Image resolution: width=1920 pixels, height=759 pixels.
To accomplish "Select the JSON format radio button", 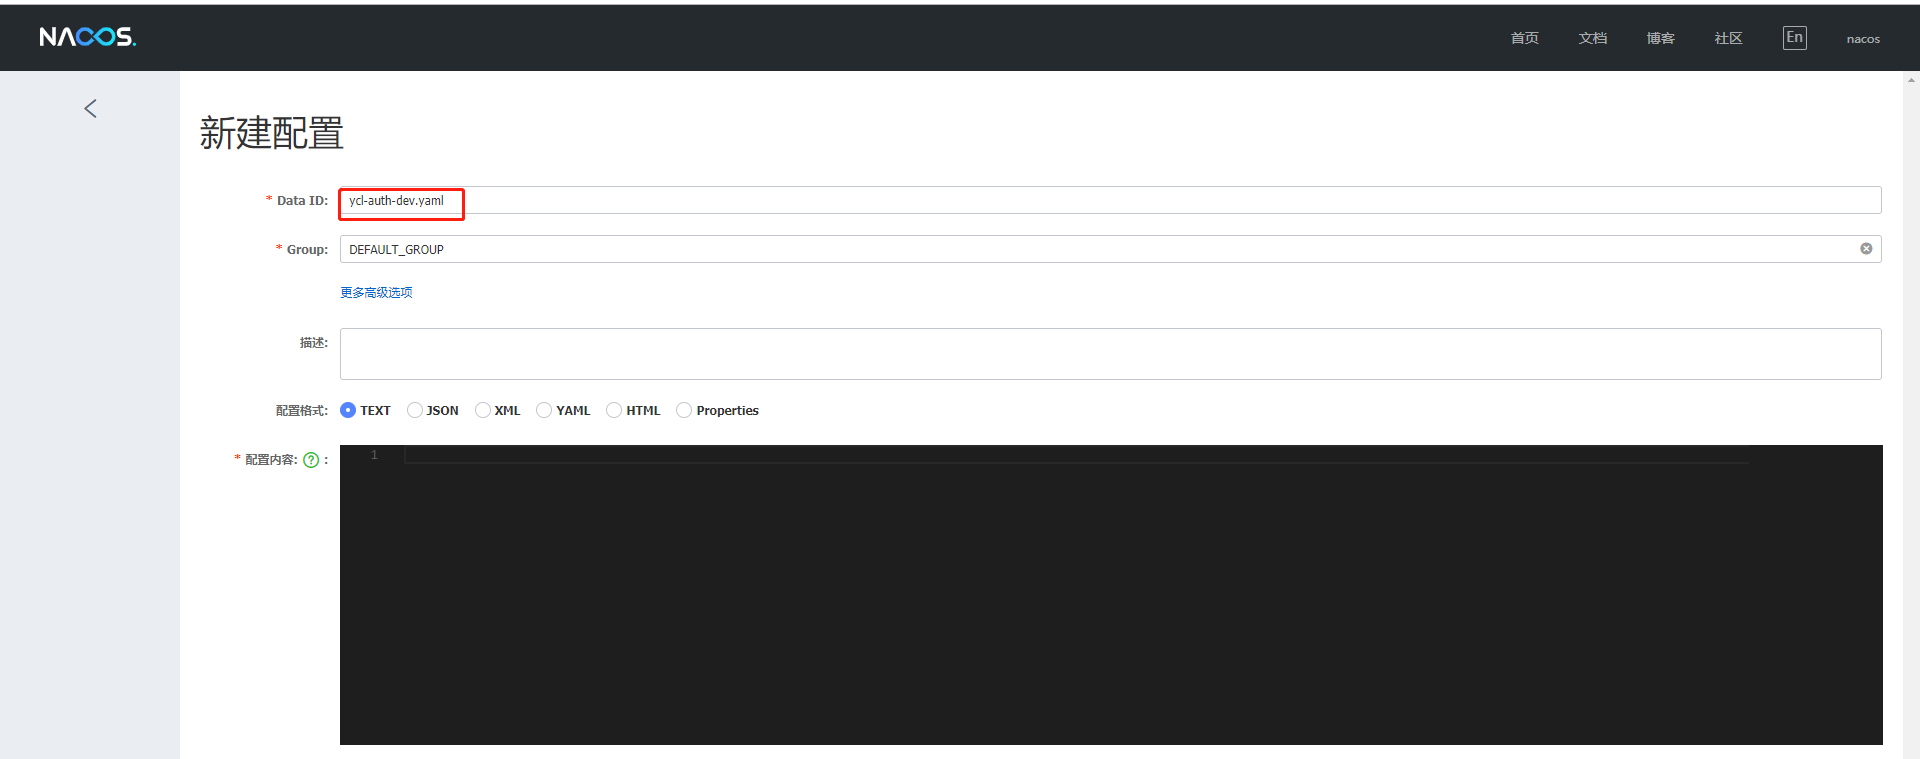I will click(x=414, y=410).
